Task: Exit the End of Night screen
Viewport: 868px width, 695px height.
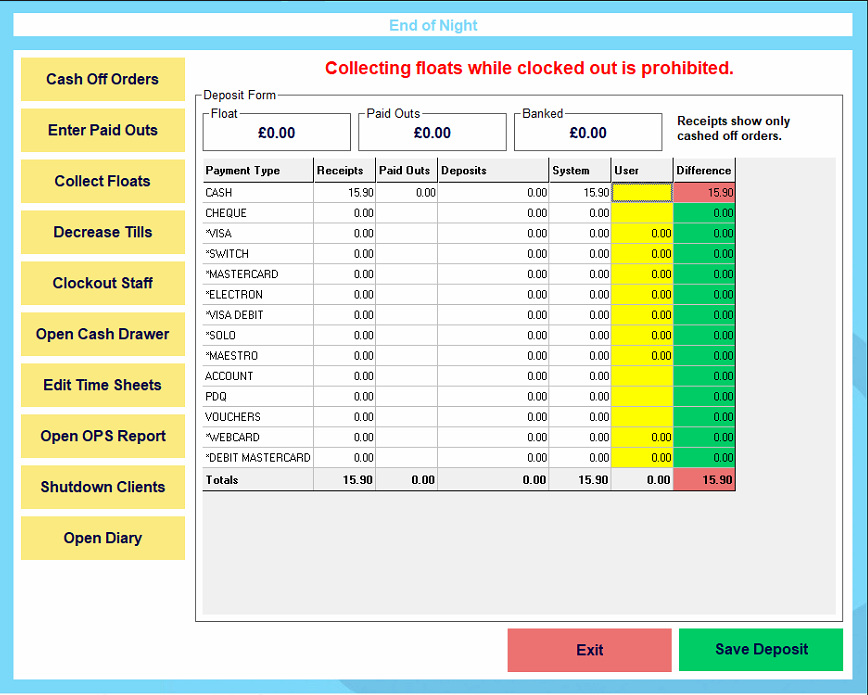Action: (x=589, y=650)
